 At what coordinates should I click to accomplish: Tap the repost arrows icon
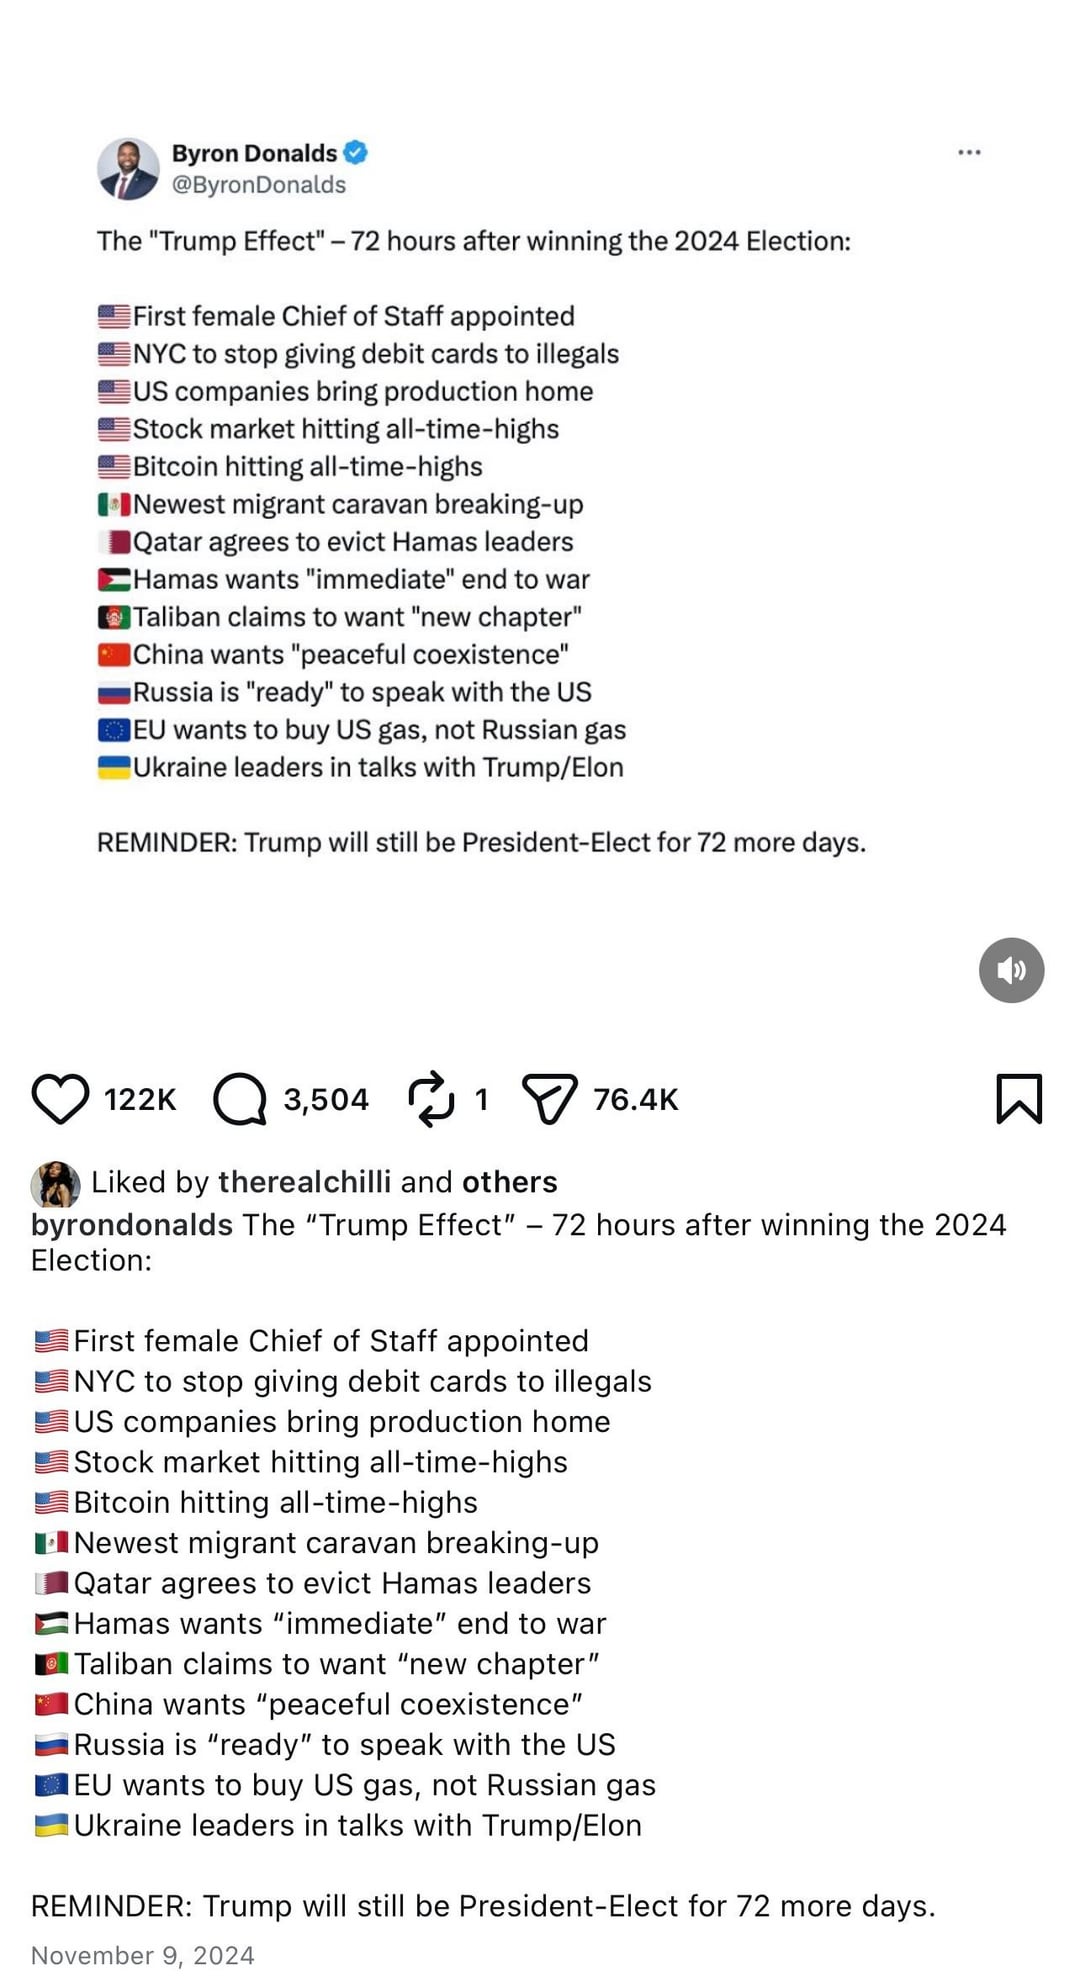tap(431, 1099)
